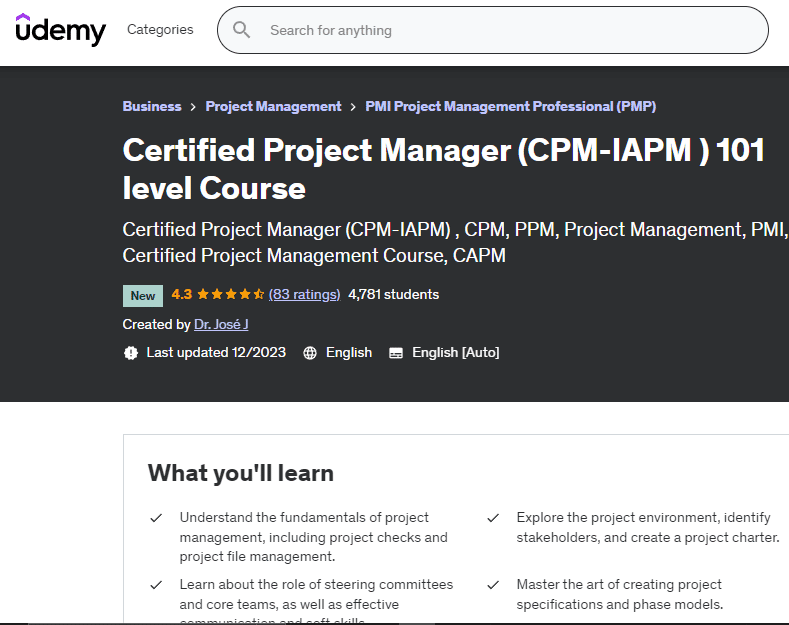Image resolution: width=789 pixels, height=625 pixels.
Task: Click checkmark beside steering committees item
Action: pyautogui.click(x=156, y=585)
